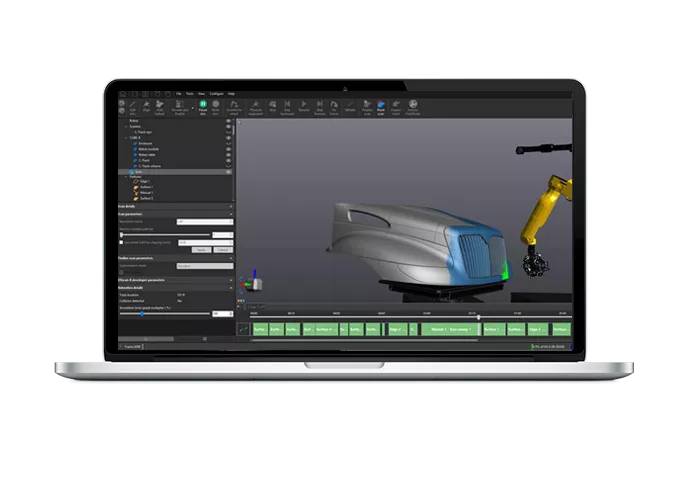Click the green Pause simulation icon

pyautogui.click(x=203, y=103)
